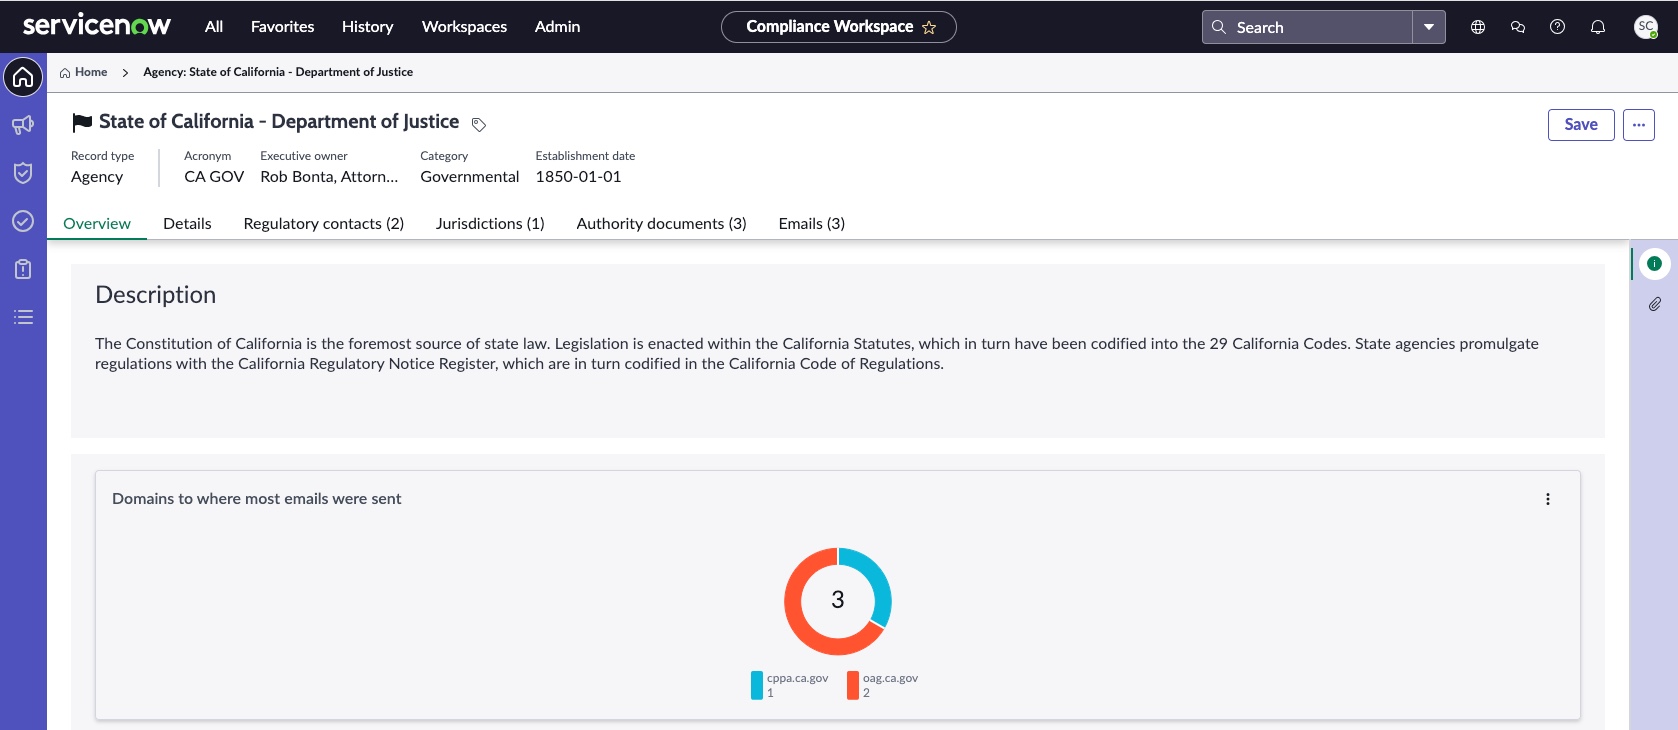
Task: Open the more actions ellipsis button
Action: (x=1639, y=125)
